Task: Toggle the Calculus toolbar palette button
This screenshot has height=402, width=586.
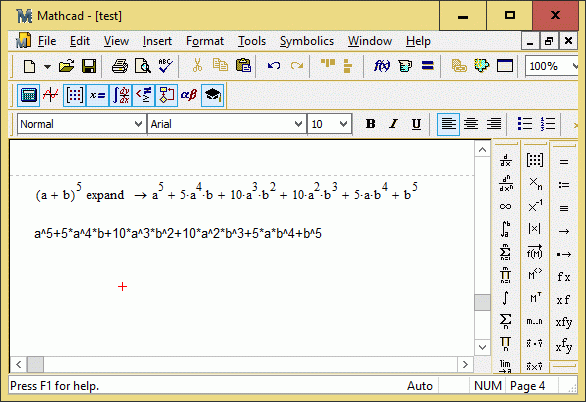Action: pos(120,96)
